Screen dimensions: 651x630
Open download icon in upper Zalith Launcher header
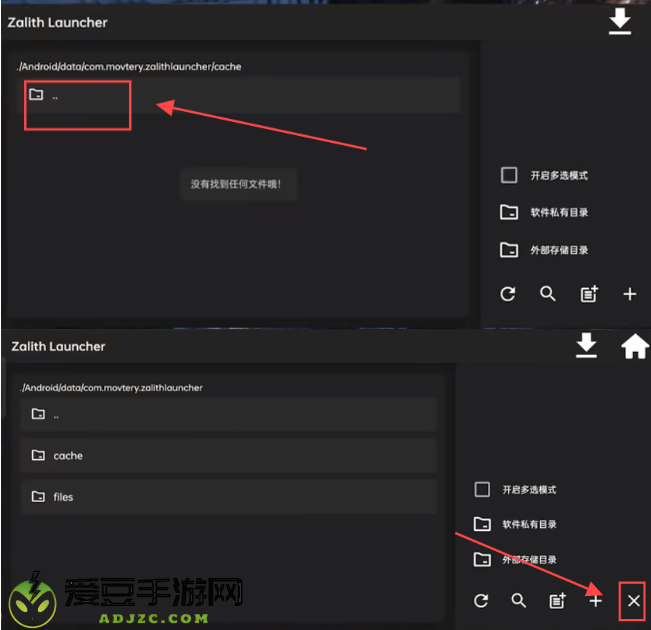[620, 22]
